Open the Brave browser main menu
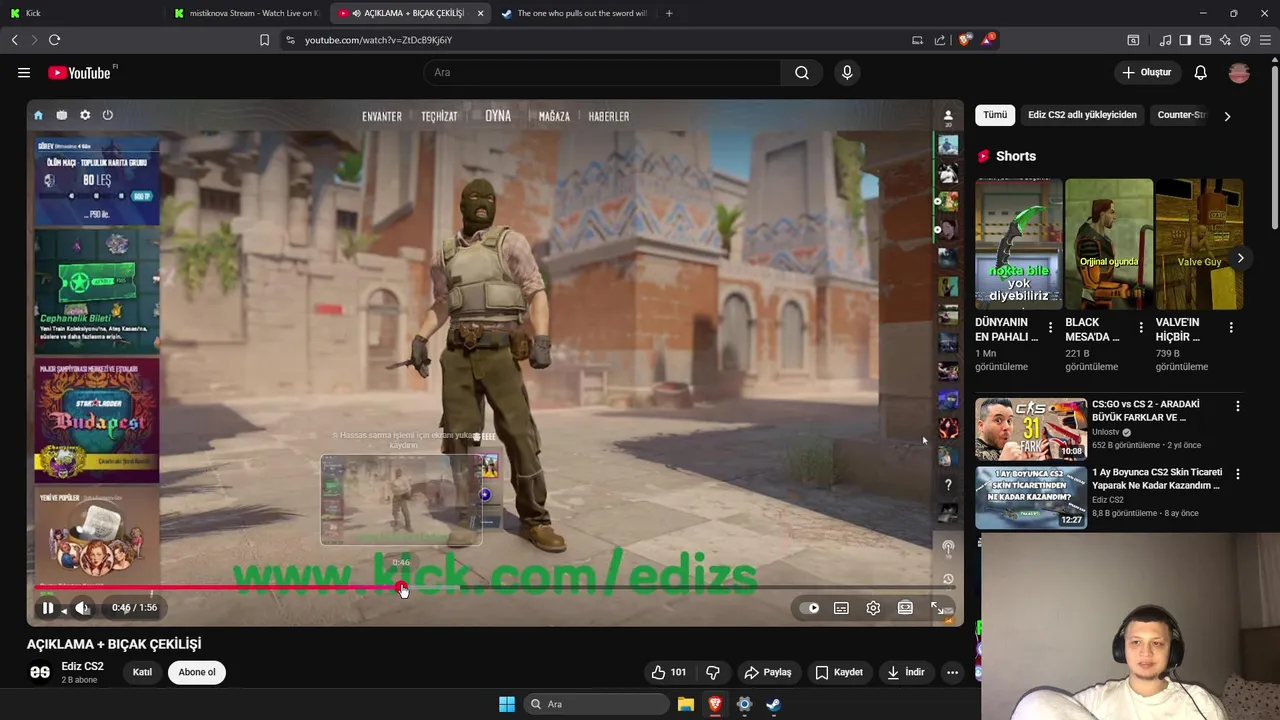The width and height of the screenshot is (1280, 720). click(x=1265, y=40)
